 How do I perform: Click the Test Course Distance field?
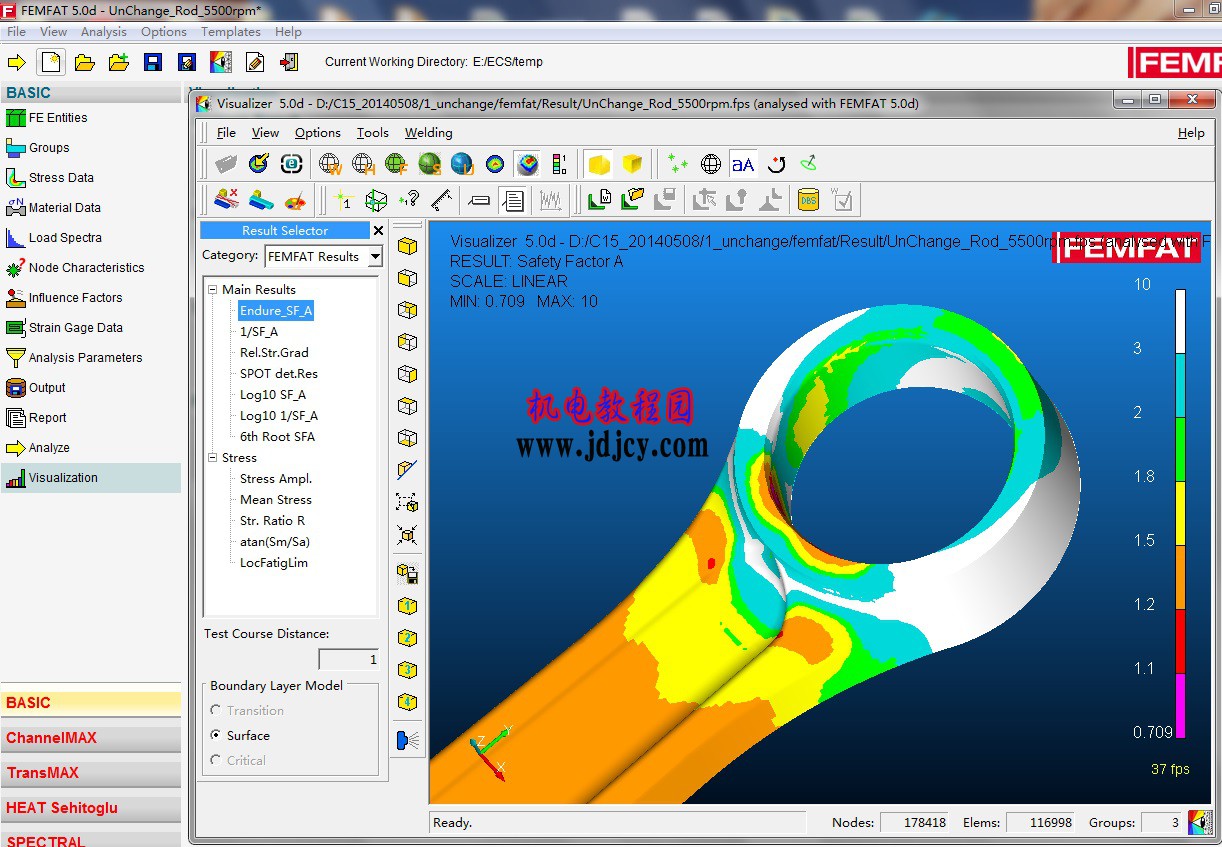(x=349, y=659)
